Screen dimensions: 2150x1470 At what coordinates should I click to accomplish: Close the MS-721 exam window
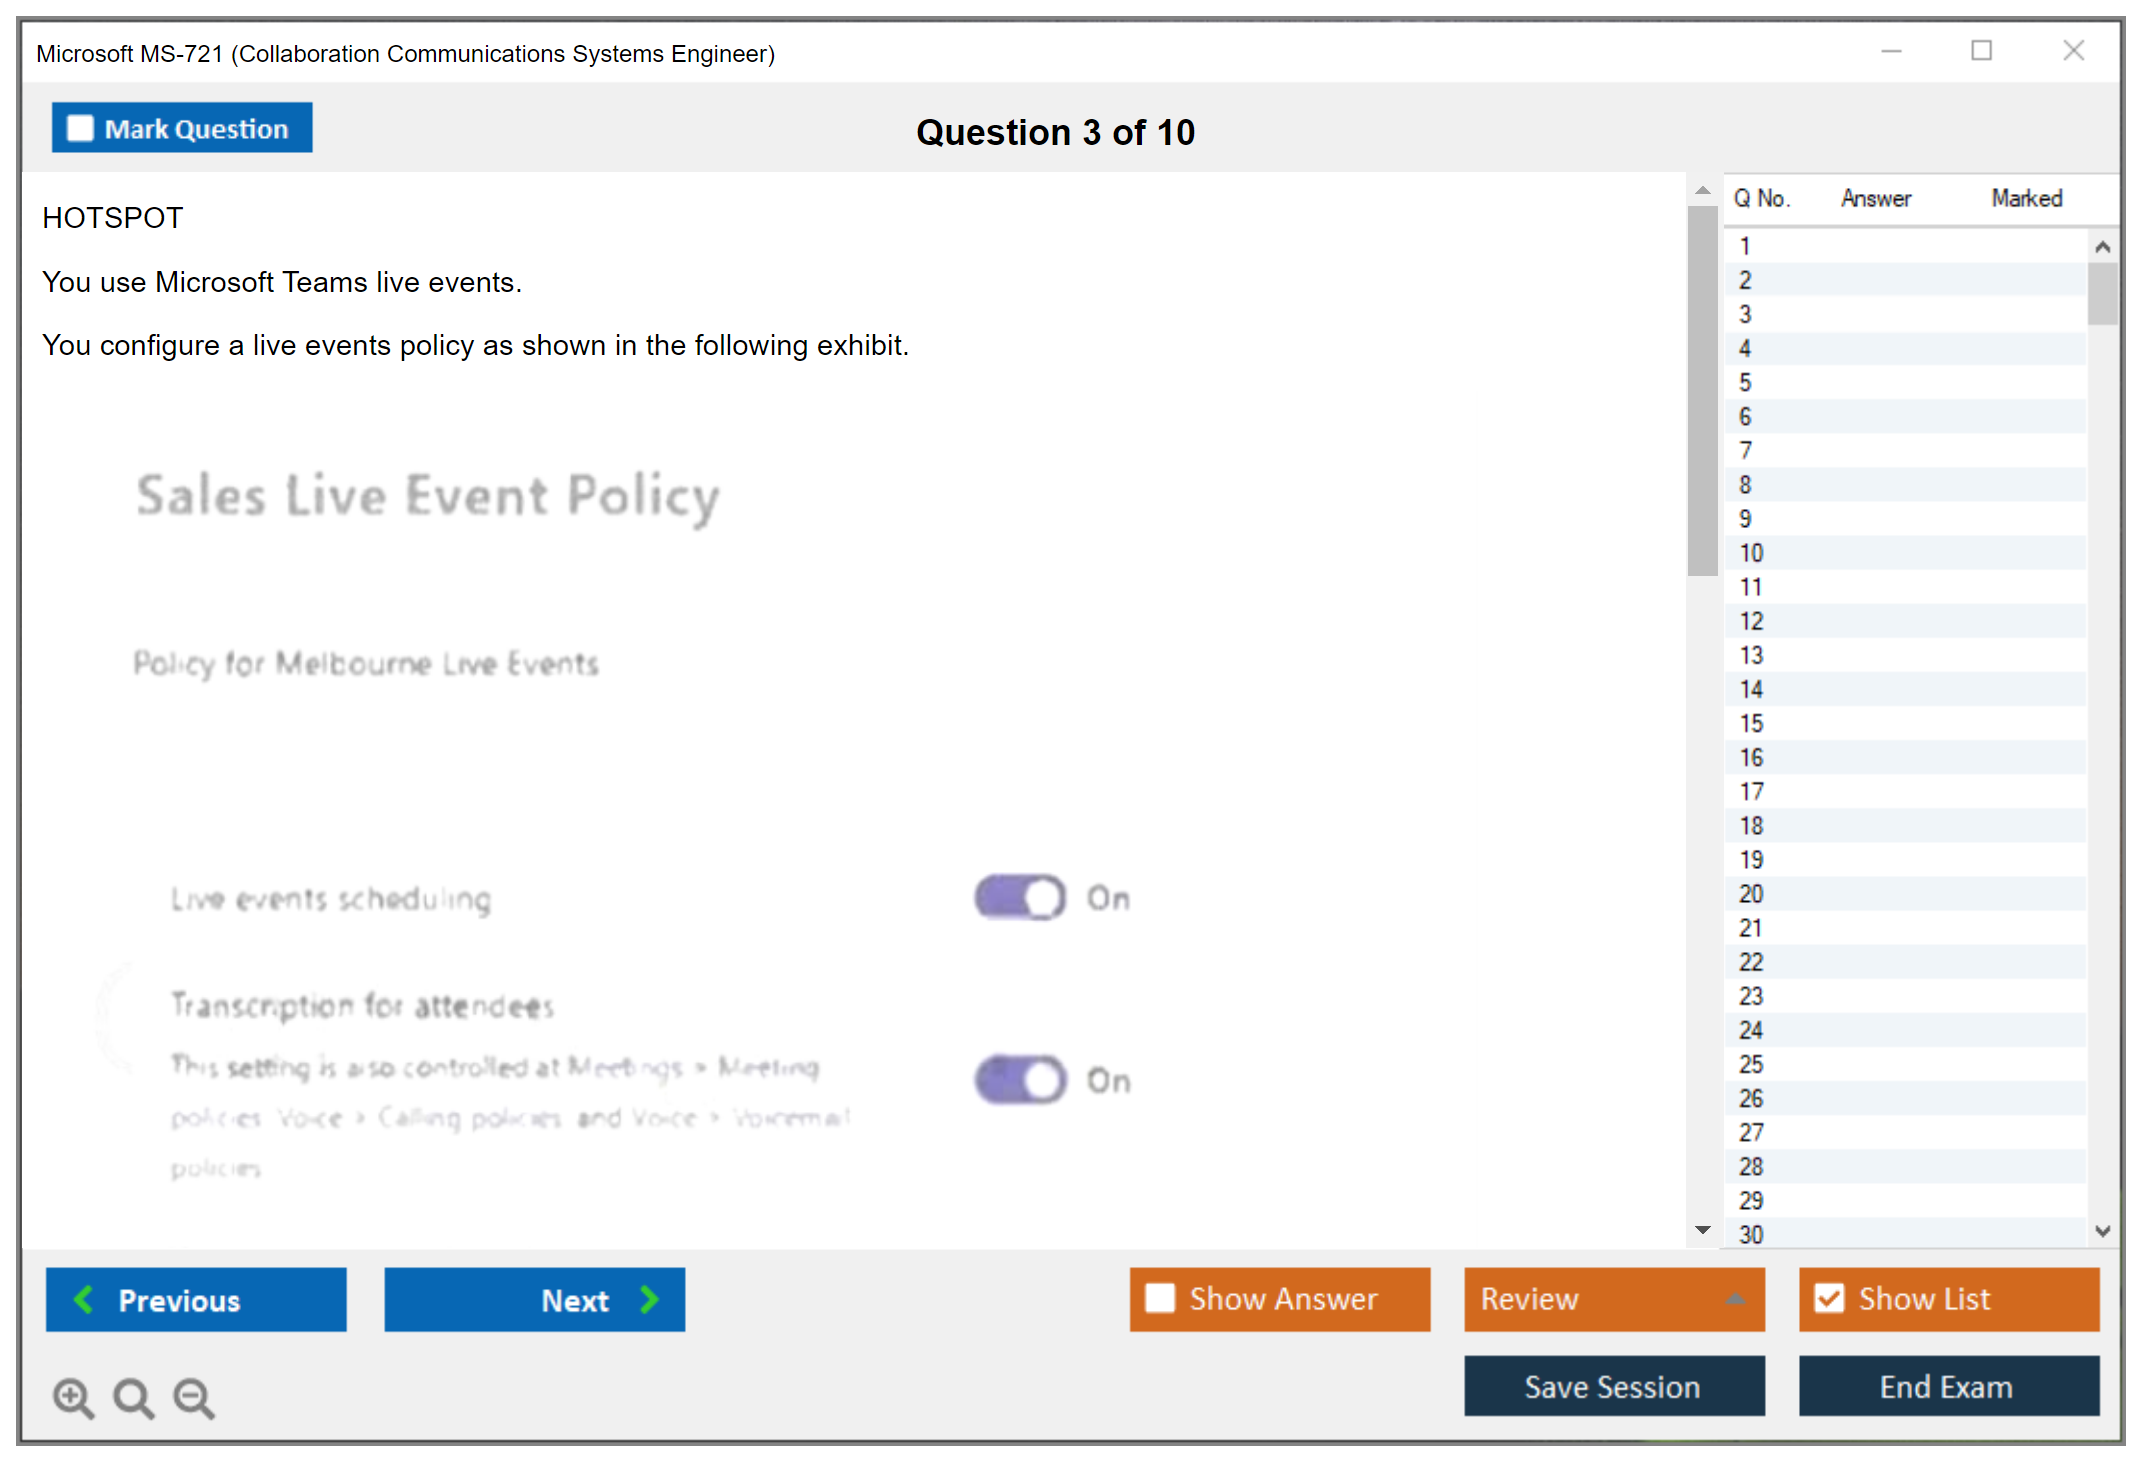(x=2073, y=51)
